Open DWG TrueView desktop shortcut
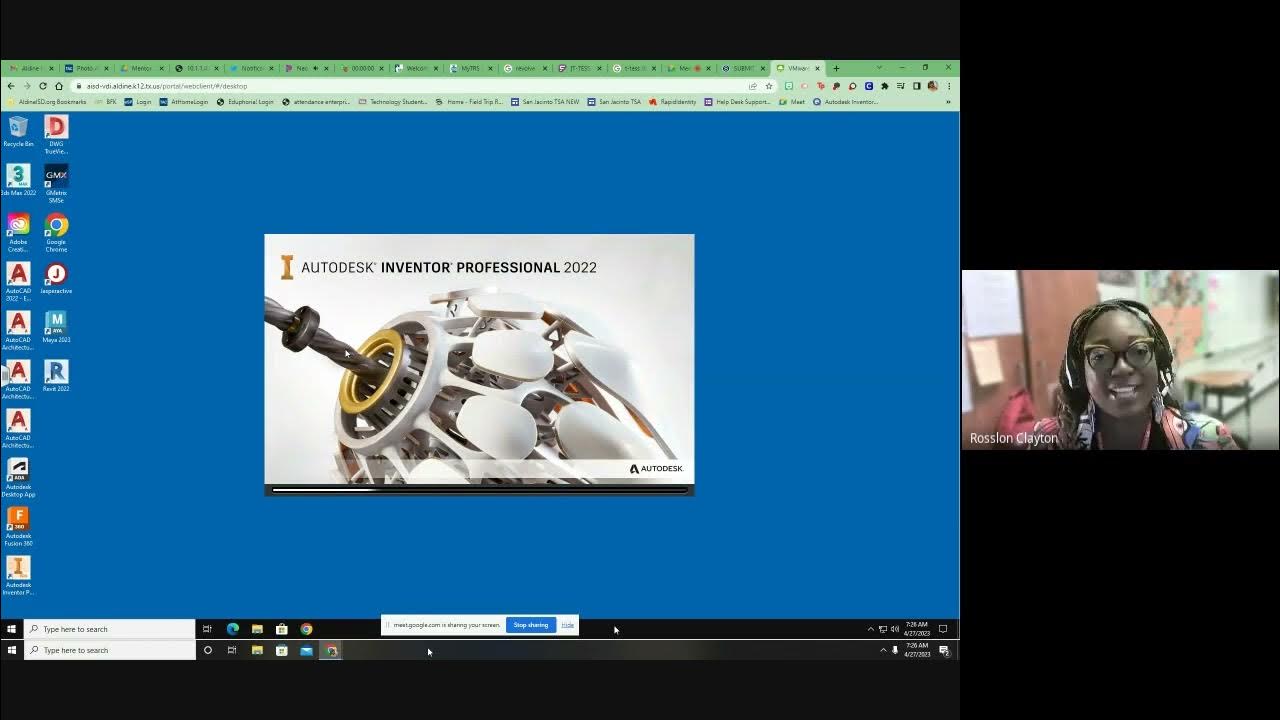 (56, 134)
